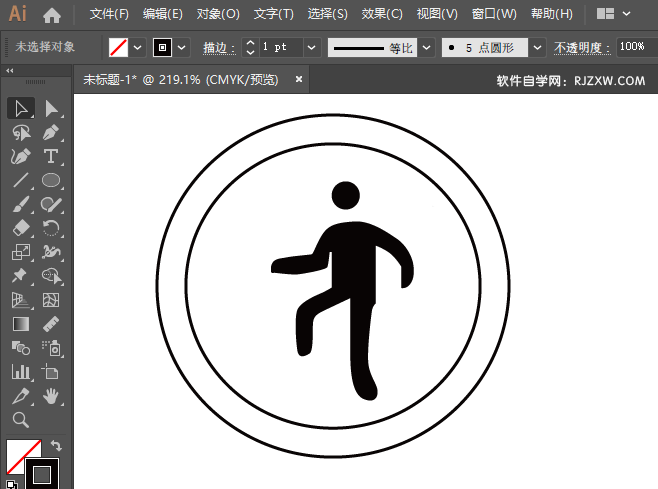Select the Puppet Warp pin tool

pyautogui.click(x=21, y=276)
